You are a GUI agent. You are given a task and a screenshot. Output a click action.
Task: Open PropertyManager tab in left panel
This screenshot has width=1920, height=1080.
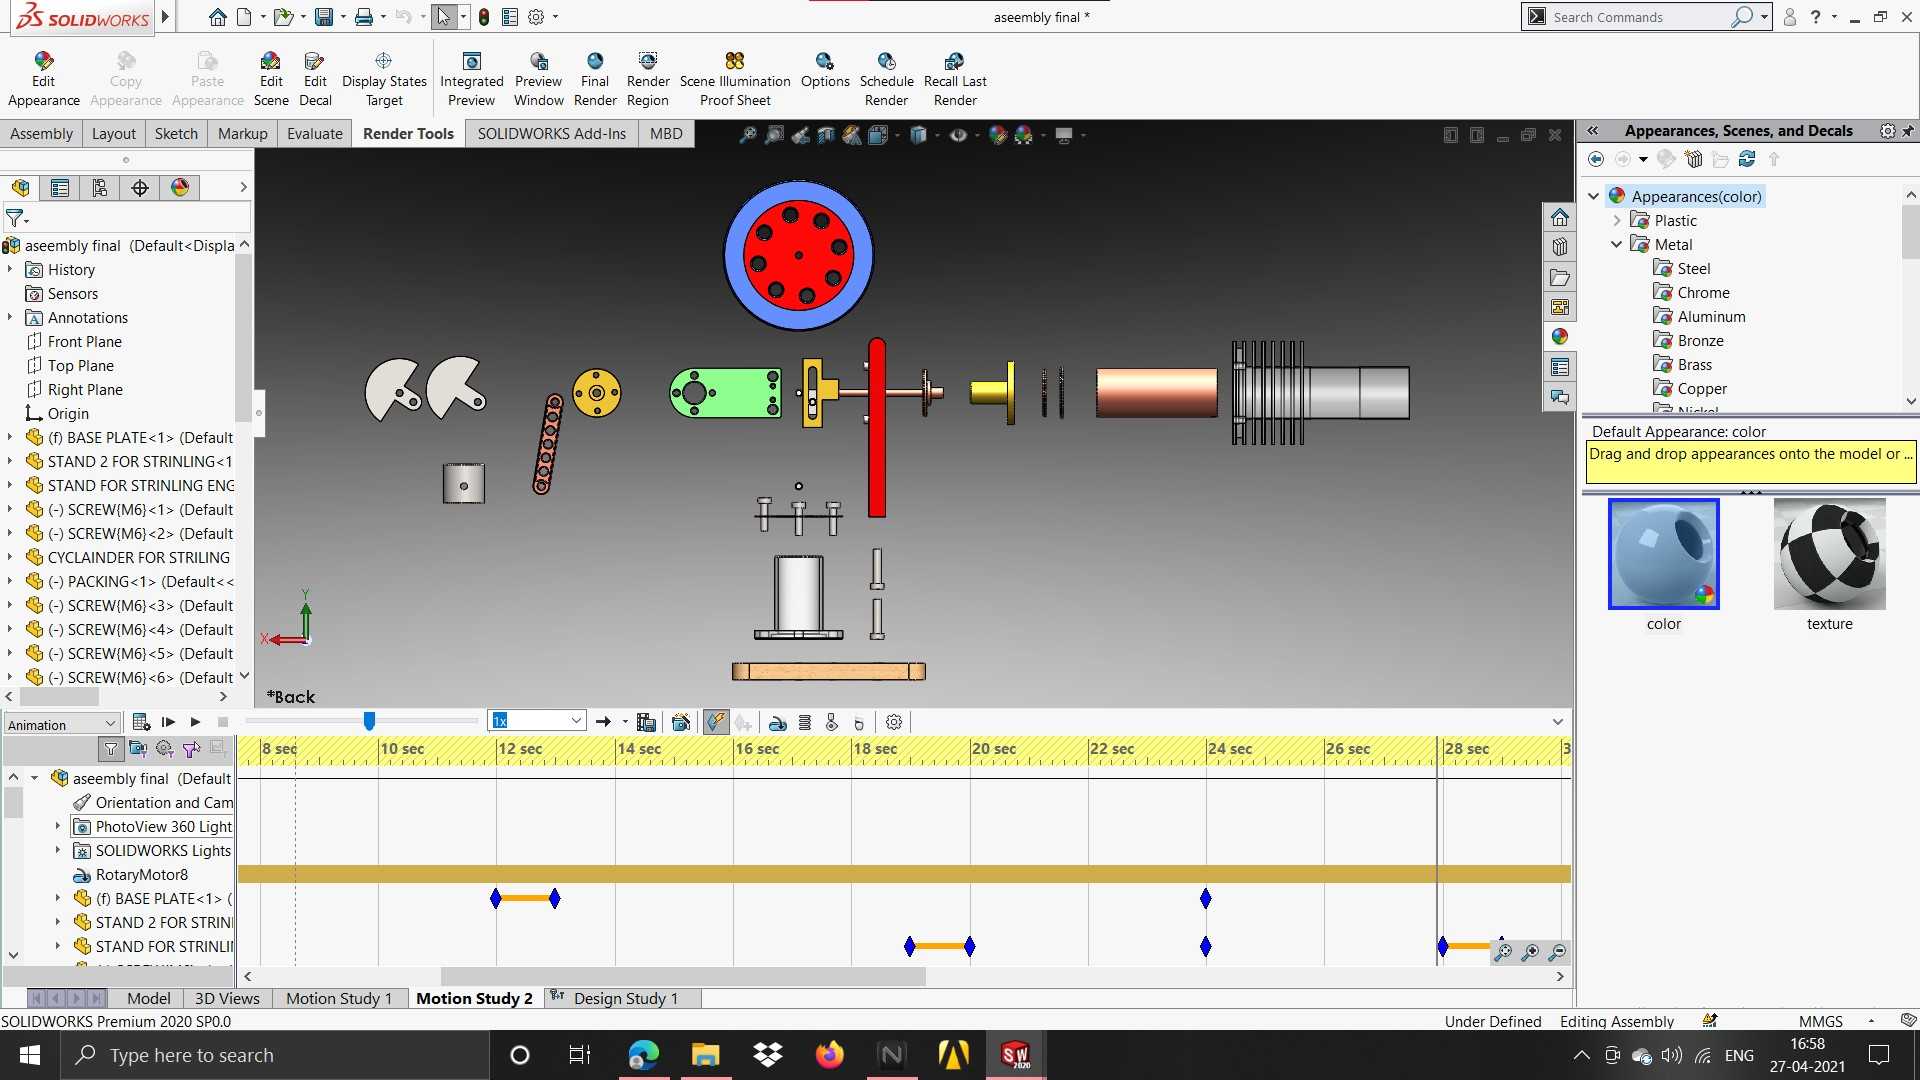point(60,188)
